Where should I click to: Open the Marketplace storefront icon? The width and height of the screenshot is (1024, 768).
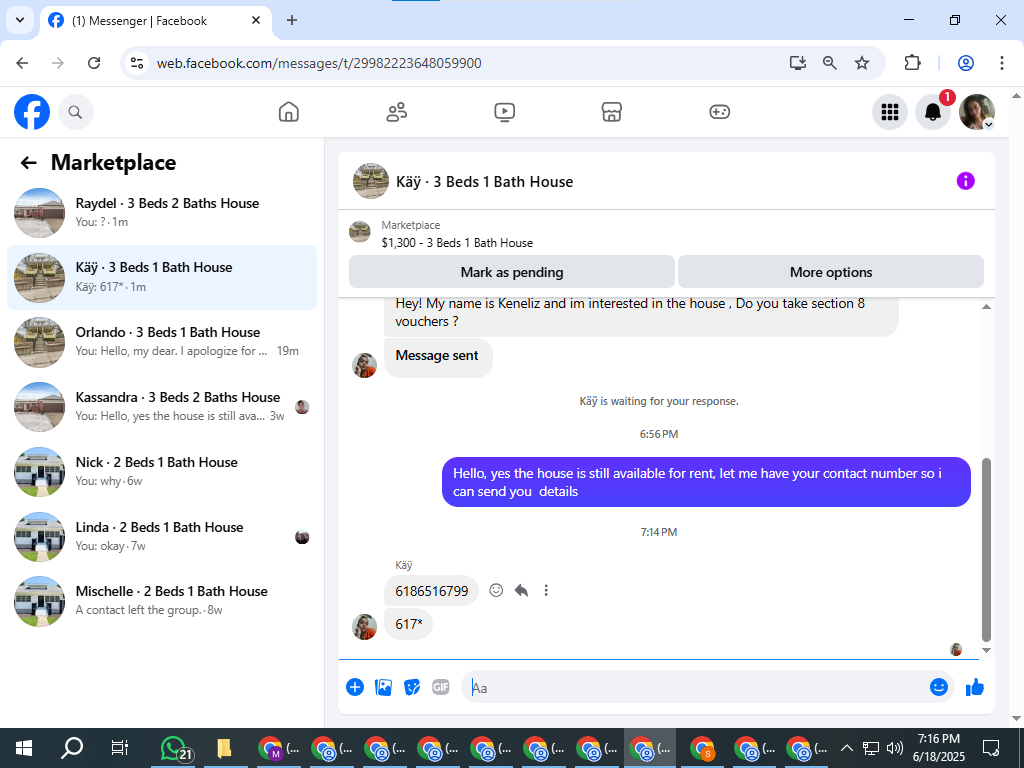[x=611, y=112]
